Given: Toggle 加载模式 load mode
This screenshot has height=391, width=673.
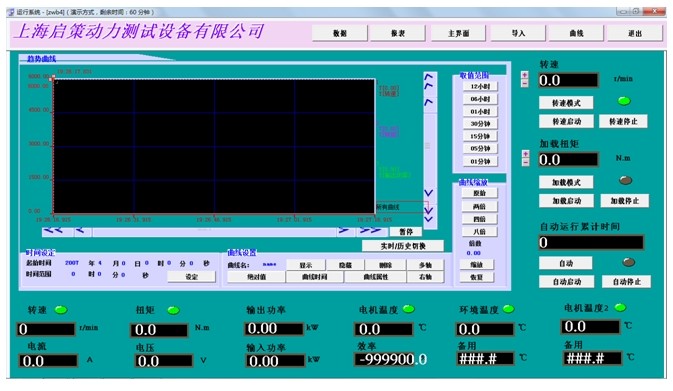Looking at the screenshot, I should (566, 182).
